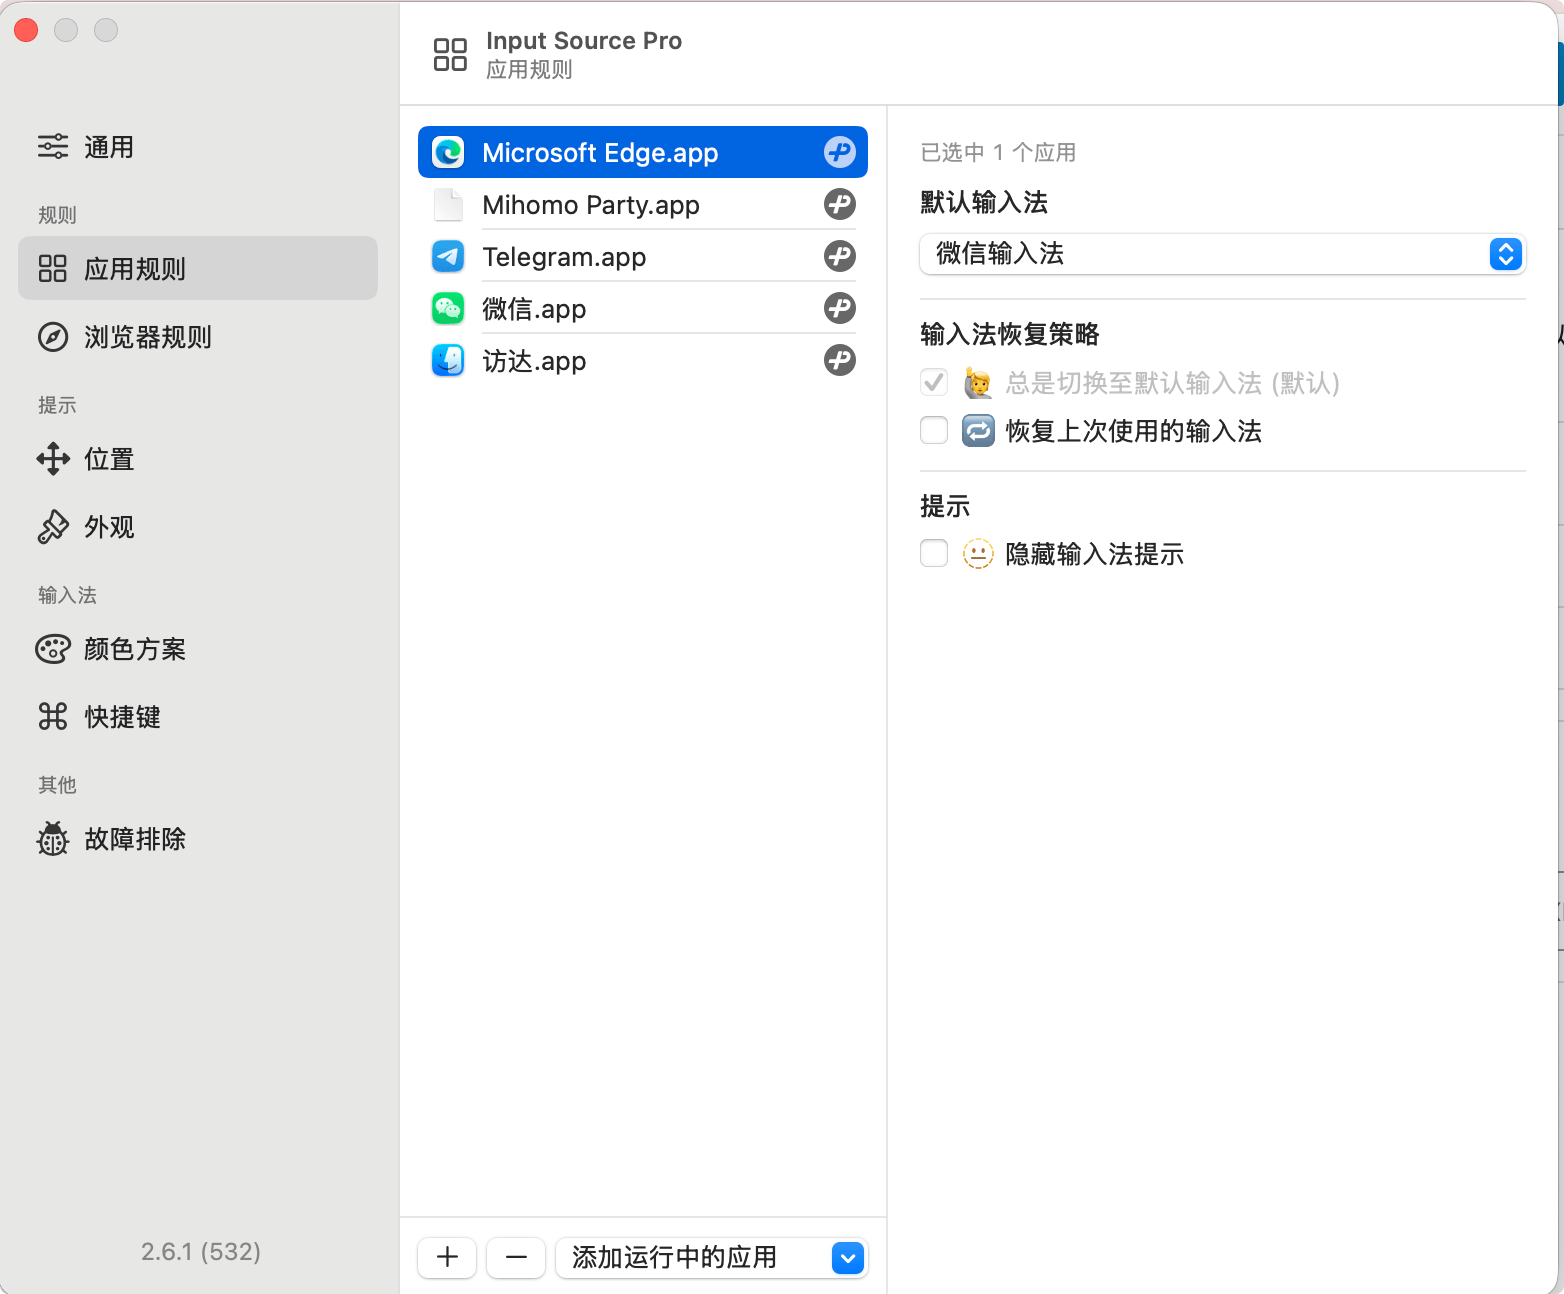This screenshot has height=1294, width=1564.
Task: Click the WeChat 微信.app icon
Action: click(448, 309)
